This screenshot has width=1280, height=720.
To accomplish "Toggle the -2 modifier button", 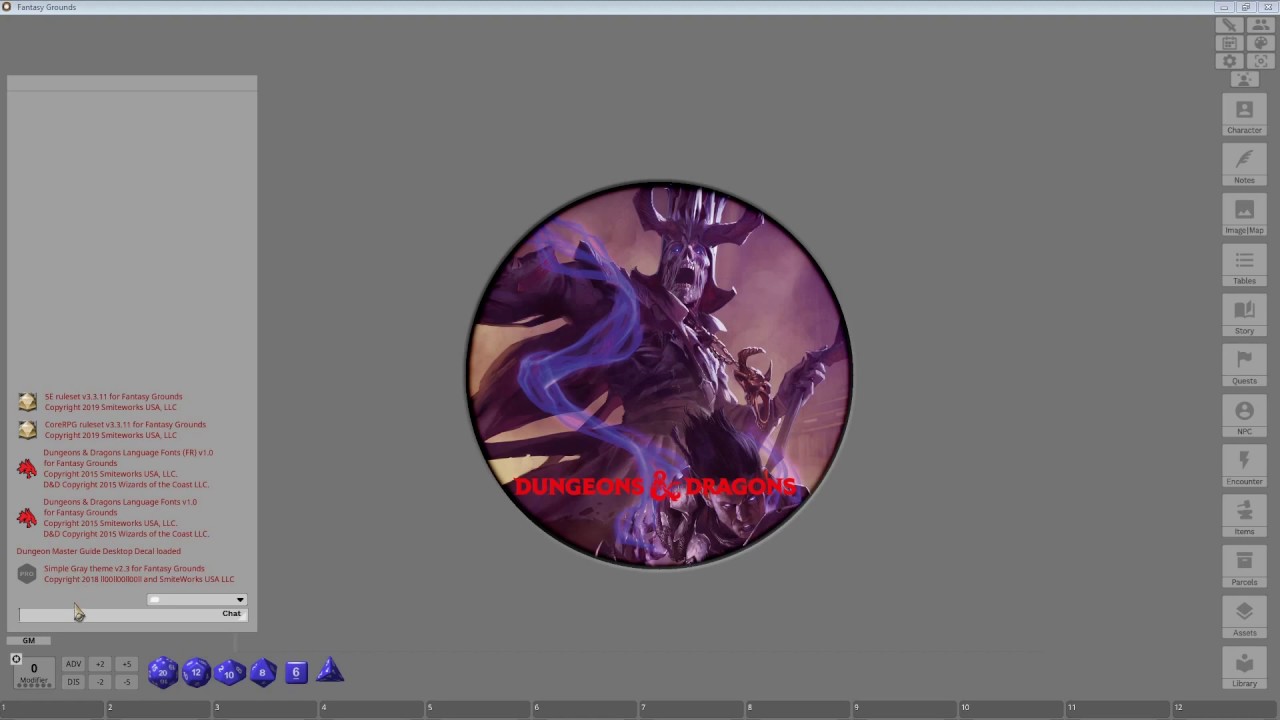I will (x=100, y=682).
